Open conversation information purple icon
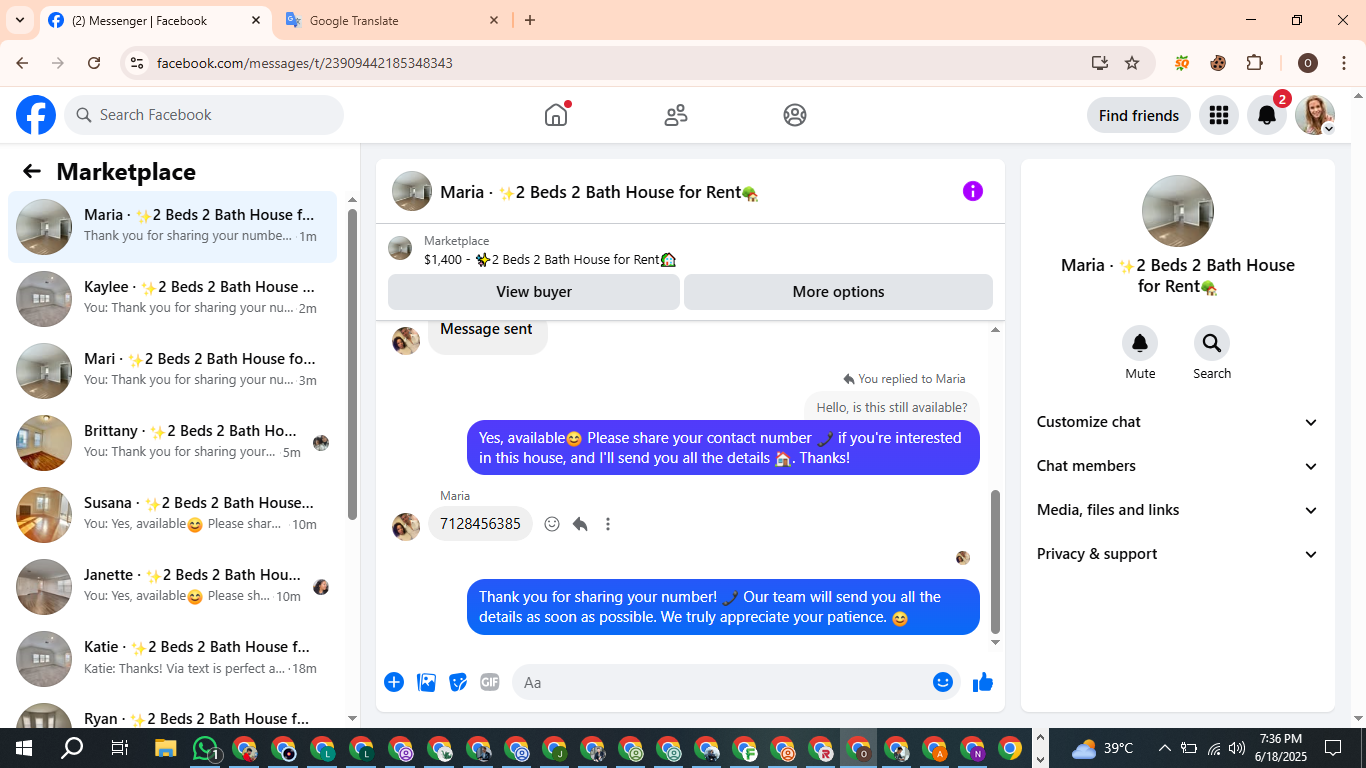Image resolution: width=1366 pixels, height=768 pixels. [x=973, y=191]
